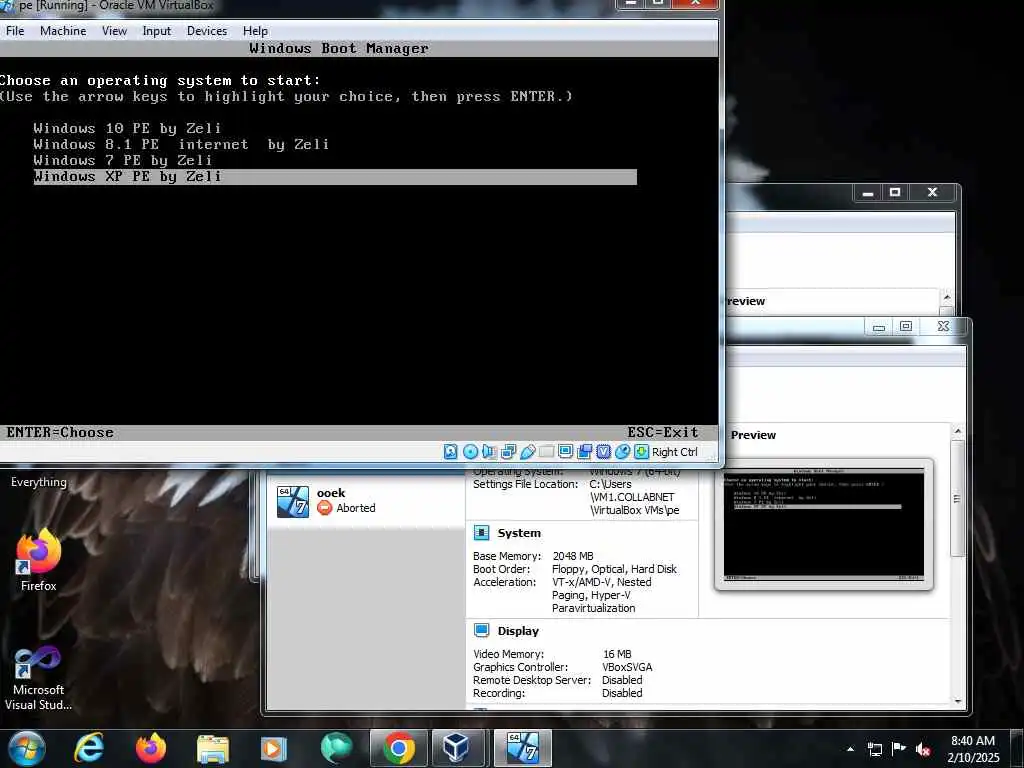Click the hard disk activity status icon

[x=451, y=452]
